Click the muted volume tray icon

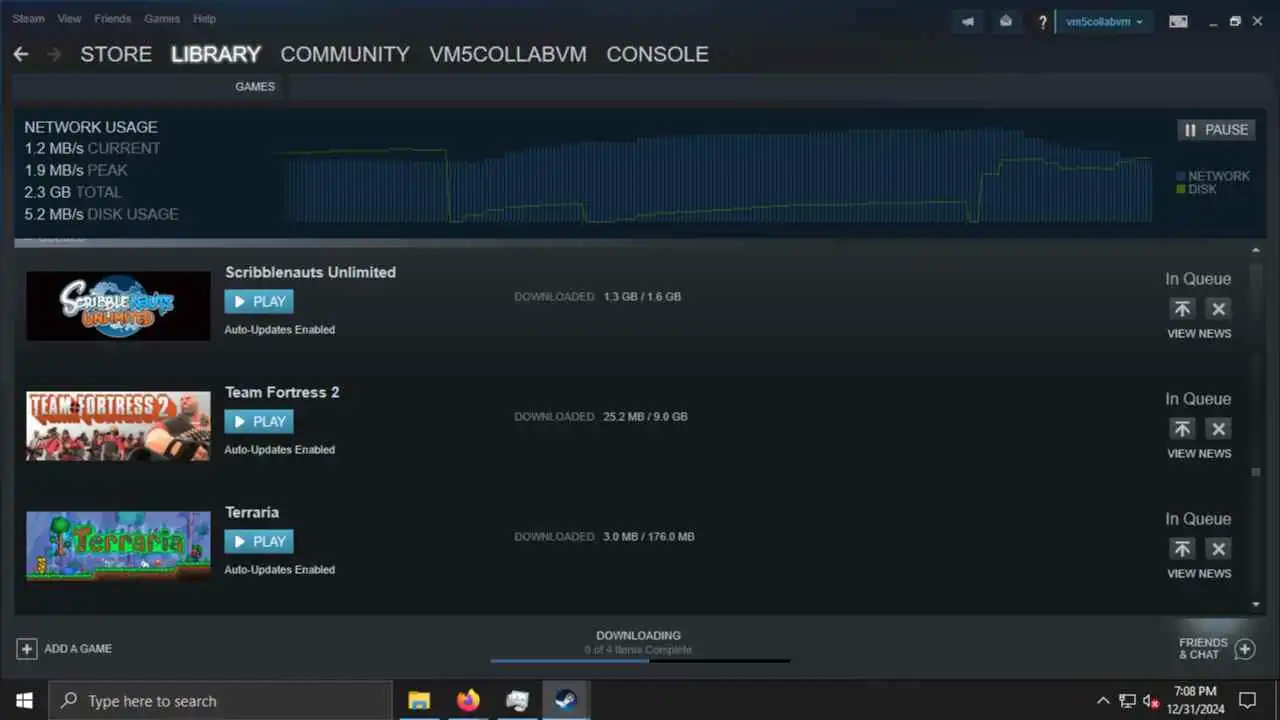1151,700
